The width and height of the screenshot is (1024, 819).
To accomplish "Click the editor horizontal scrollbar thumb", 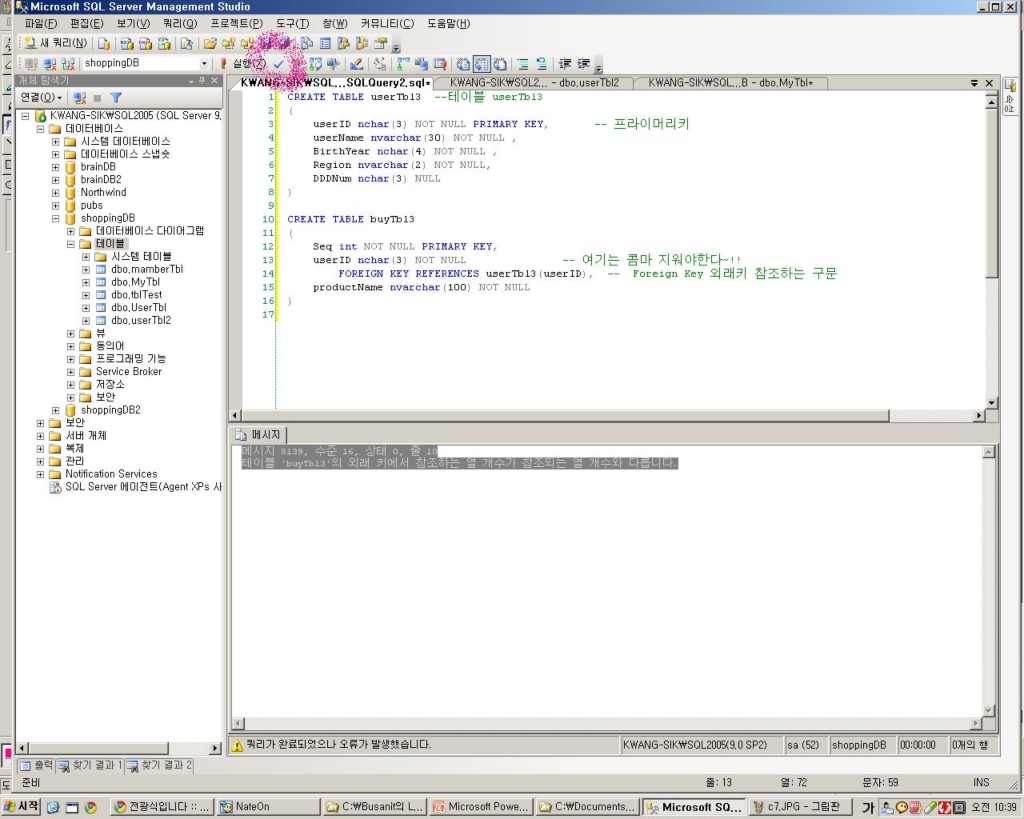I will (x=565, y=415).
